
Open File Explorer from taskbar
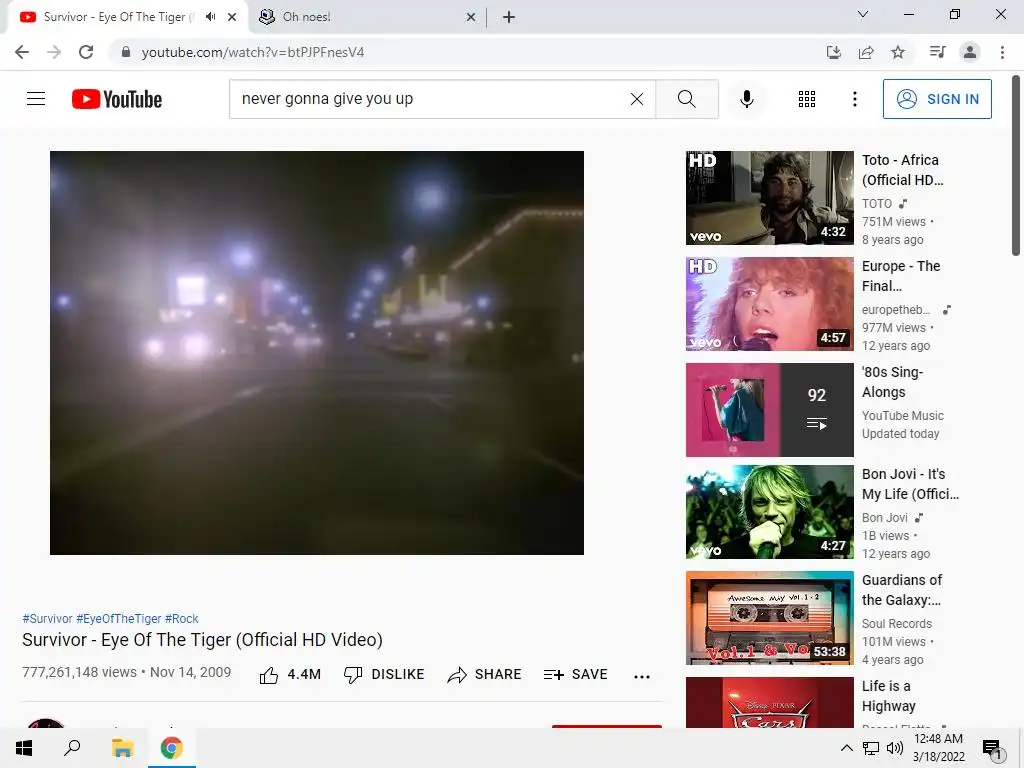(x=122, y=748)
